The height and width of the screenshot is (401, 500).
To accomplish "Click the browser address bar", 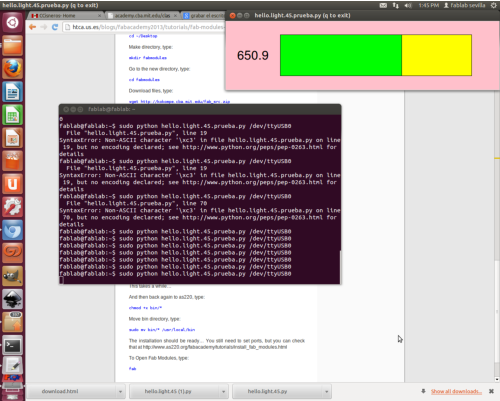I will tap(145, 27).
